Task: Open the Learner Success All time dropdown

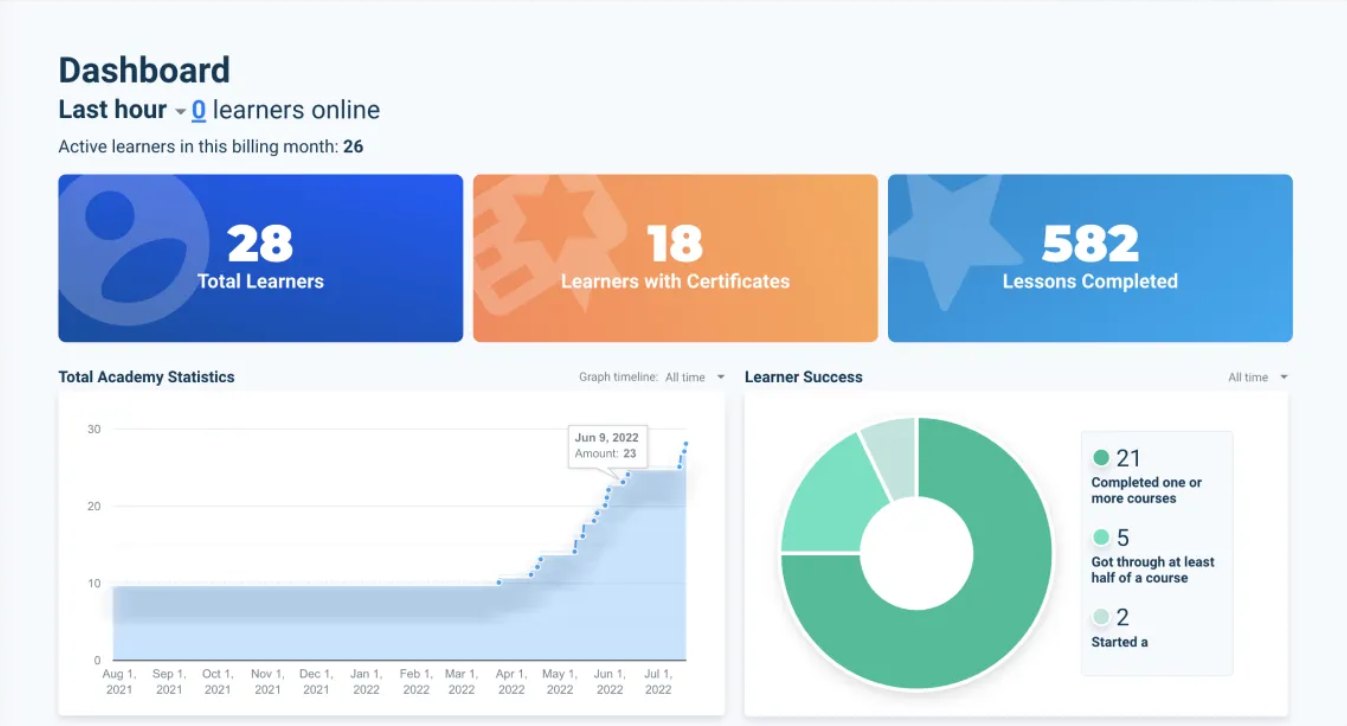Action: click(x=1257, y=377)
